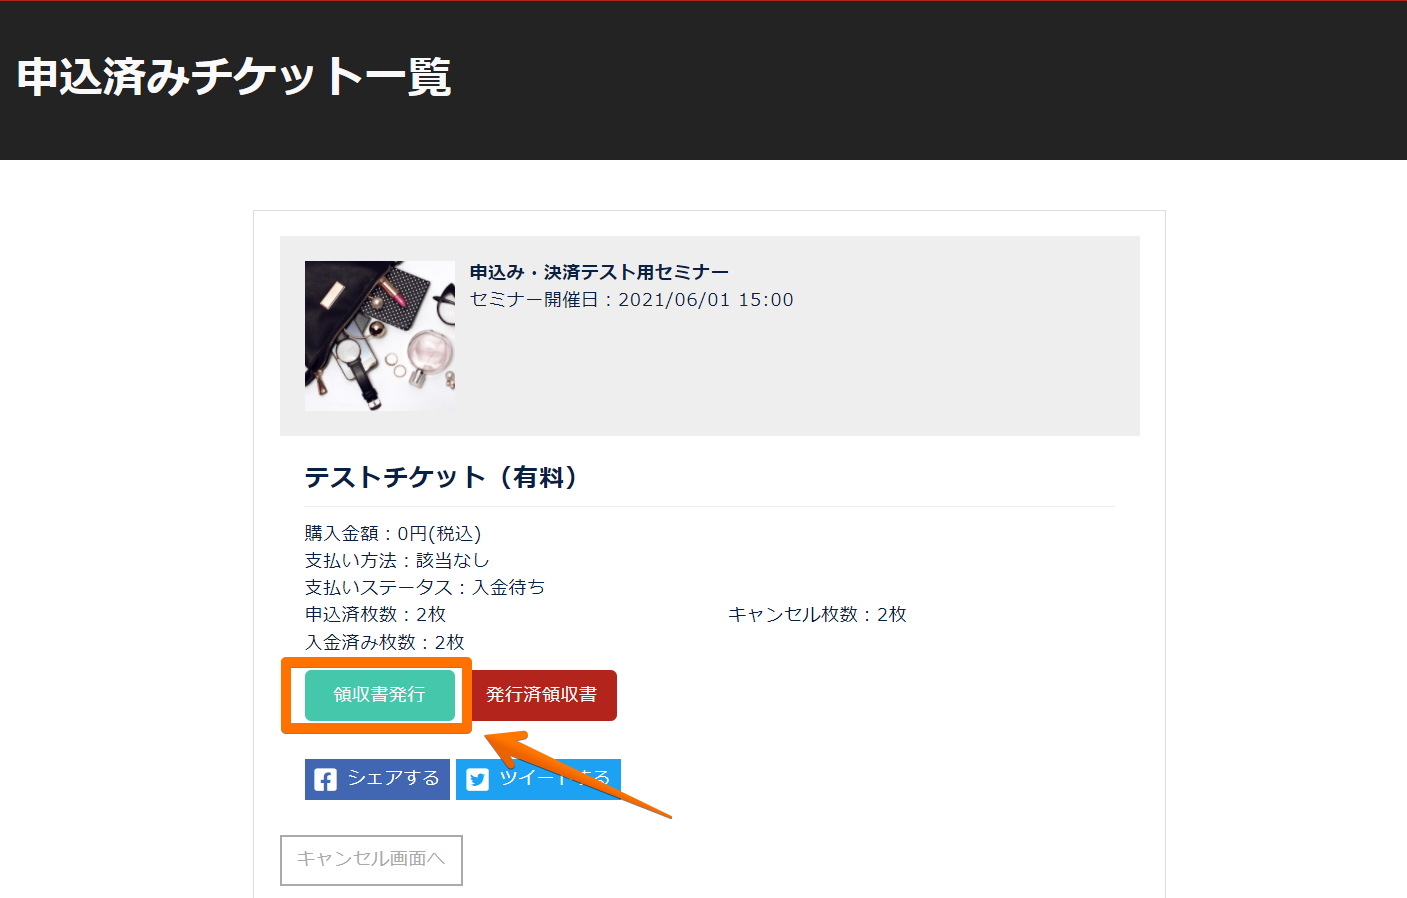Image resolution: width=1407 pixels, height=898 pixels.
Task: Click the Facebook logo icon
Action: coord(325,779)
